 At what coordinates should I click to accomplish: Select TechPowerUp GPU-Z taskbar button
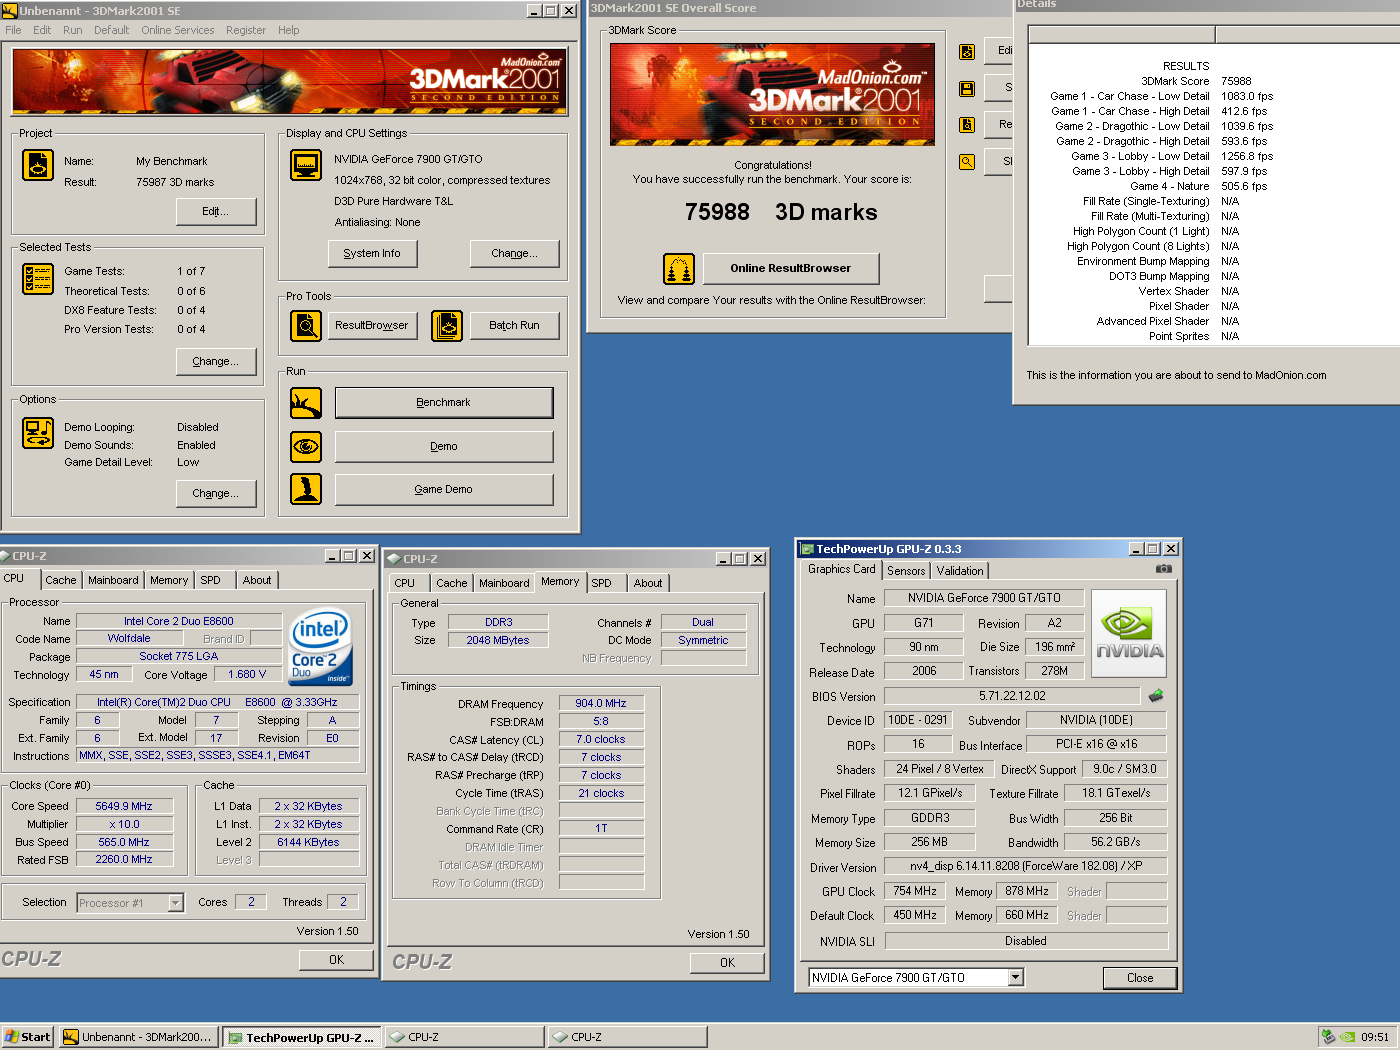point(301,1037)
